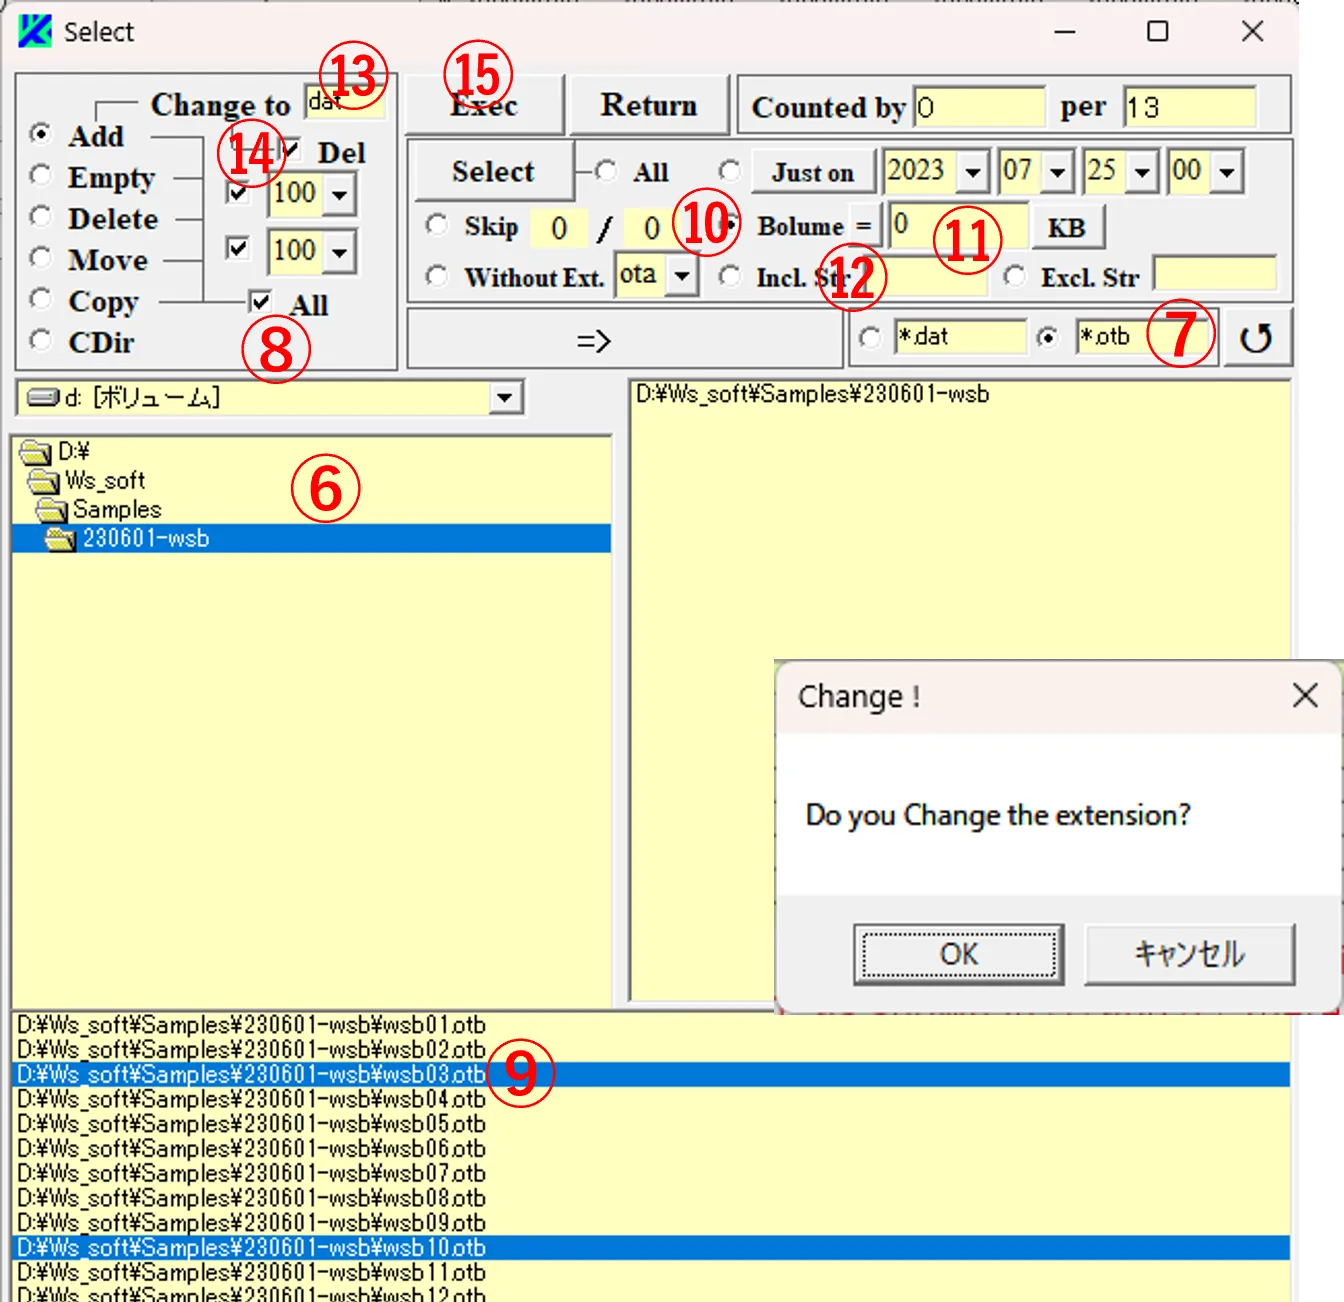The height and width of the screenshot is (1302, 1344).
Task: Select file wsb01.otb in list
Action: [x=651, y=1026]
